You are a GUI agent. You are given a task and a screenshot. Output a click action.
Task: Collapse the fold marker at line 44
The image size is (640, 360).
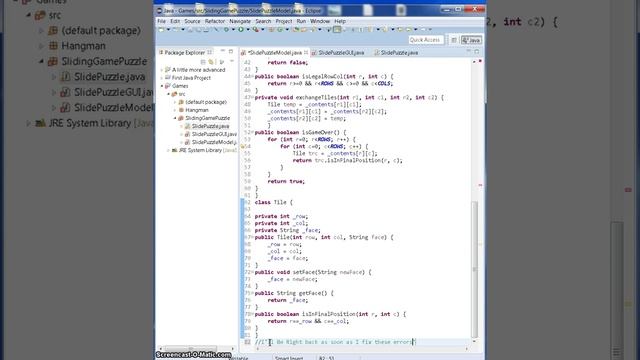(x=252, y=76)
